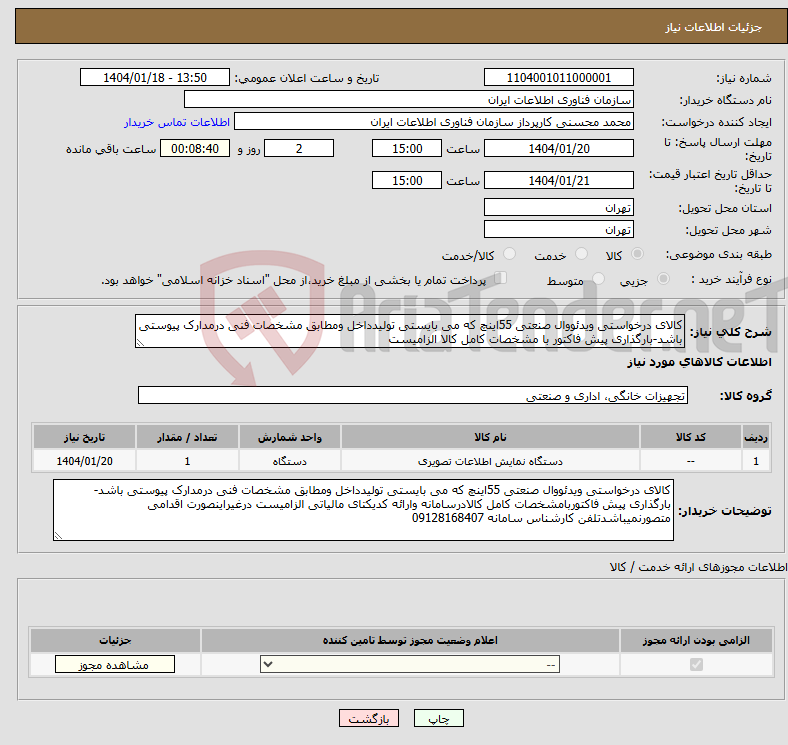Image resolution: width=788 pixels, height=745 pixels.
Task: Click the شرح کلی نیاز description textarea
Action: tap(410, 331)
